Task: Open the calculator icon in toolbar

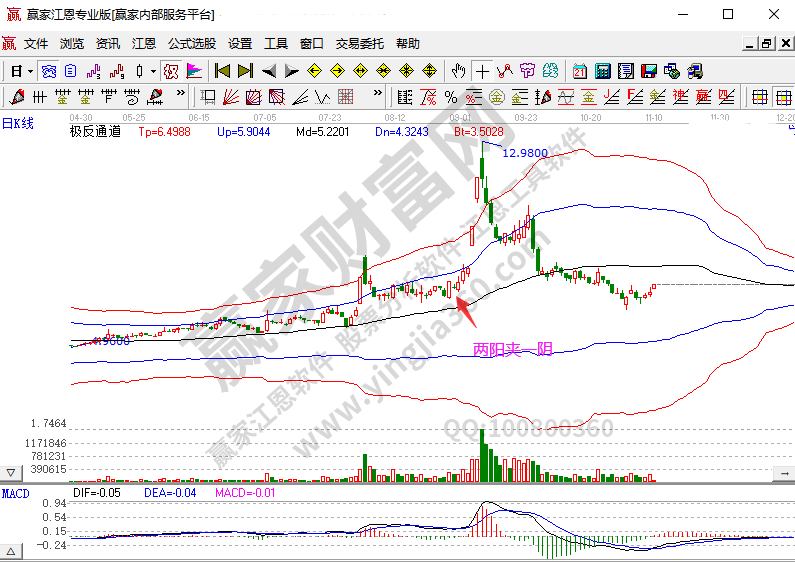Action: tap(603, 71)
